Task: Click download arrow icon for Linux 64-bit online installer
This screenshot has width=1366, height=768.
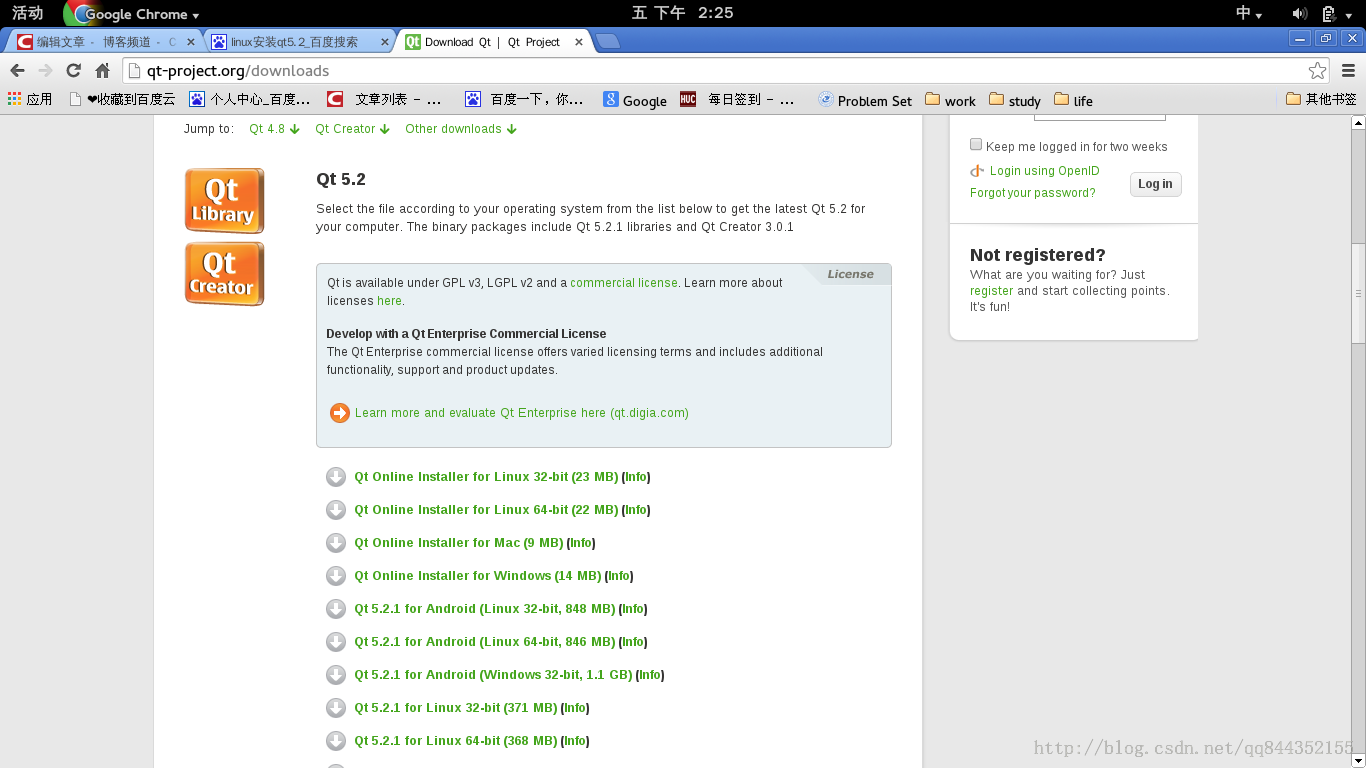Action: click(336, 510)
